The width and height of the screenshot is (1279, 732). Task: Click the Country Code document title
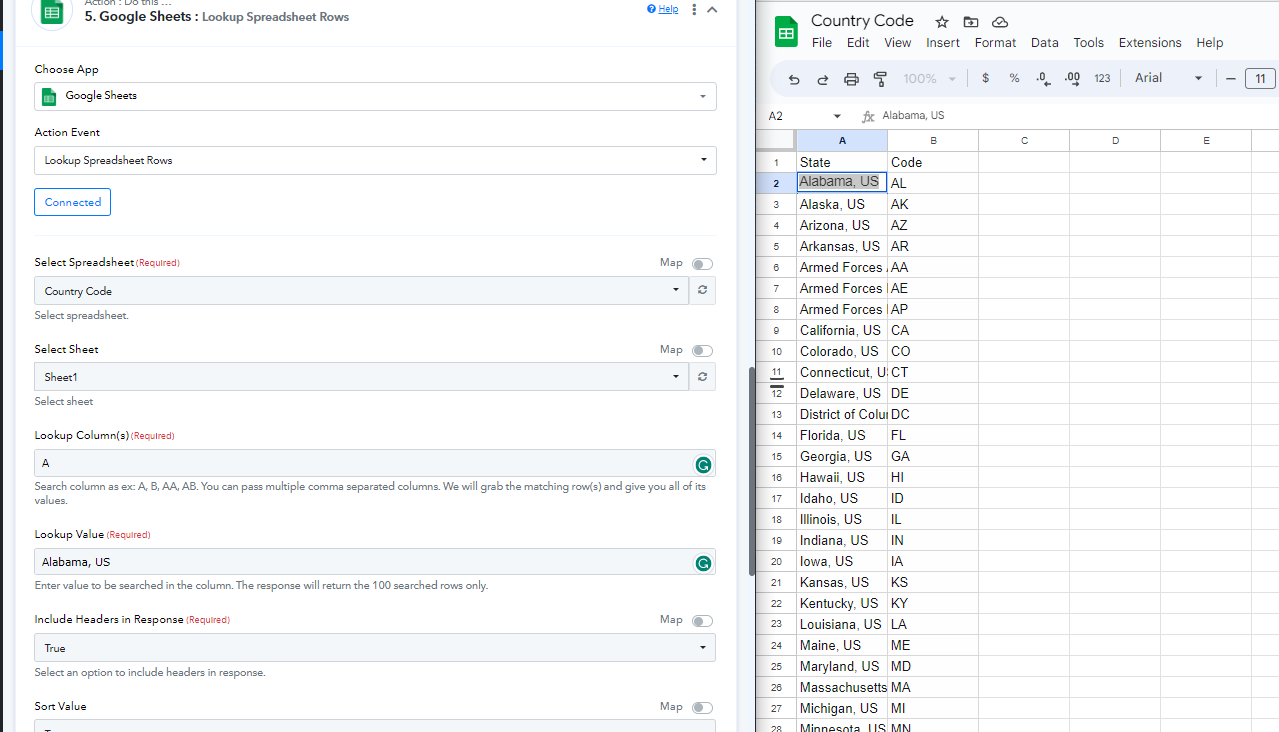point(862,21)
